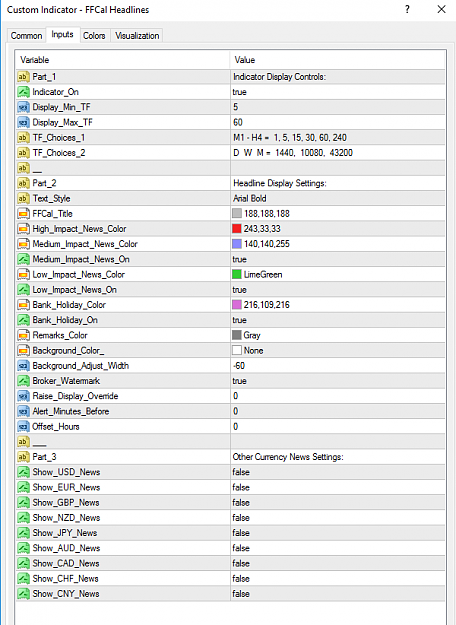456x625 pixels.
Task: Click the Display_Max_TF value 60
Action: tap(238, 122)
